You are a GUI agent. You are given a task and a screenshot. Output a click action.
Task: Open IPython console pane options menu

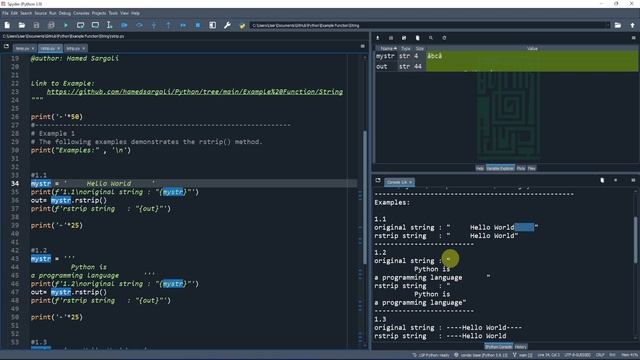pyautogui.click(x=633, y=180)
